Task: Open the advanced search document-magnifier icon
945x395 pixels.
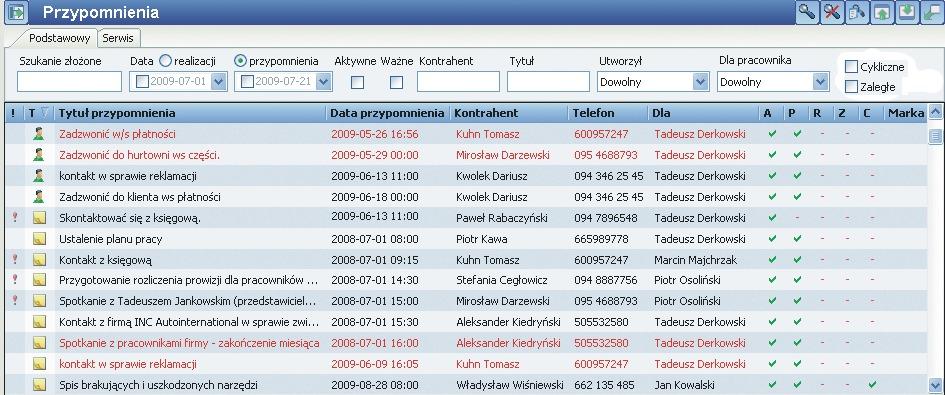Action: click(856, 12)
